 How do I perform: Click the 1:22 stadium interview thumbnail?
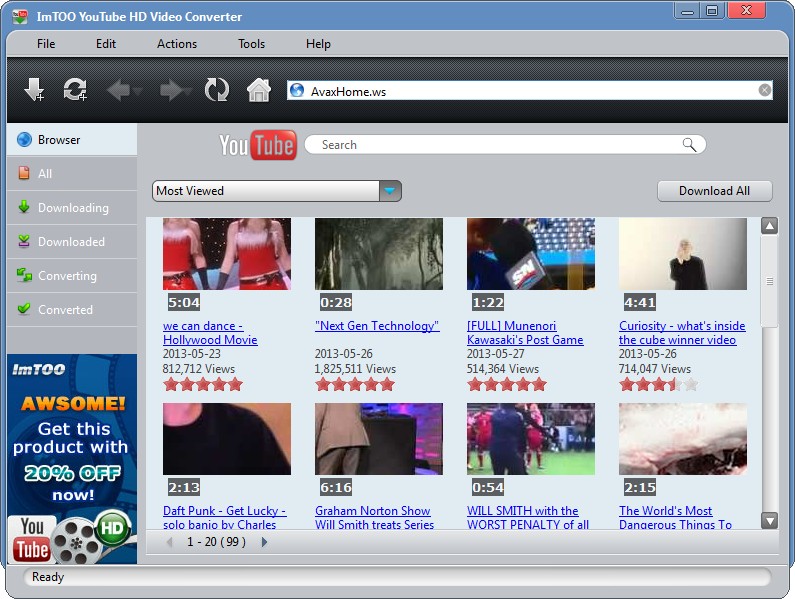point(531,254)
